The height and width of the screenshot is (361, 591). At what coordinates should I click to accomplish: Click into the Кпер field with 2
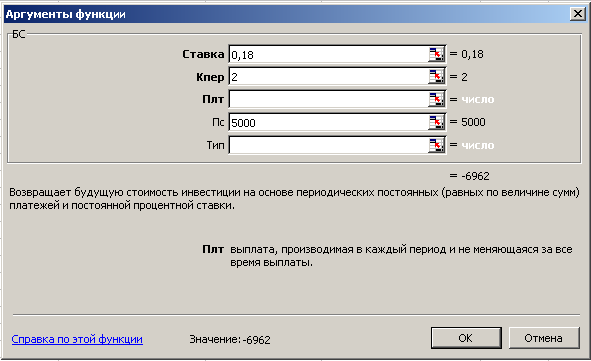[x=328, y=77]
